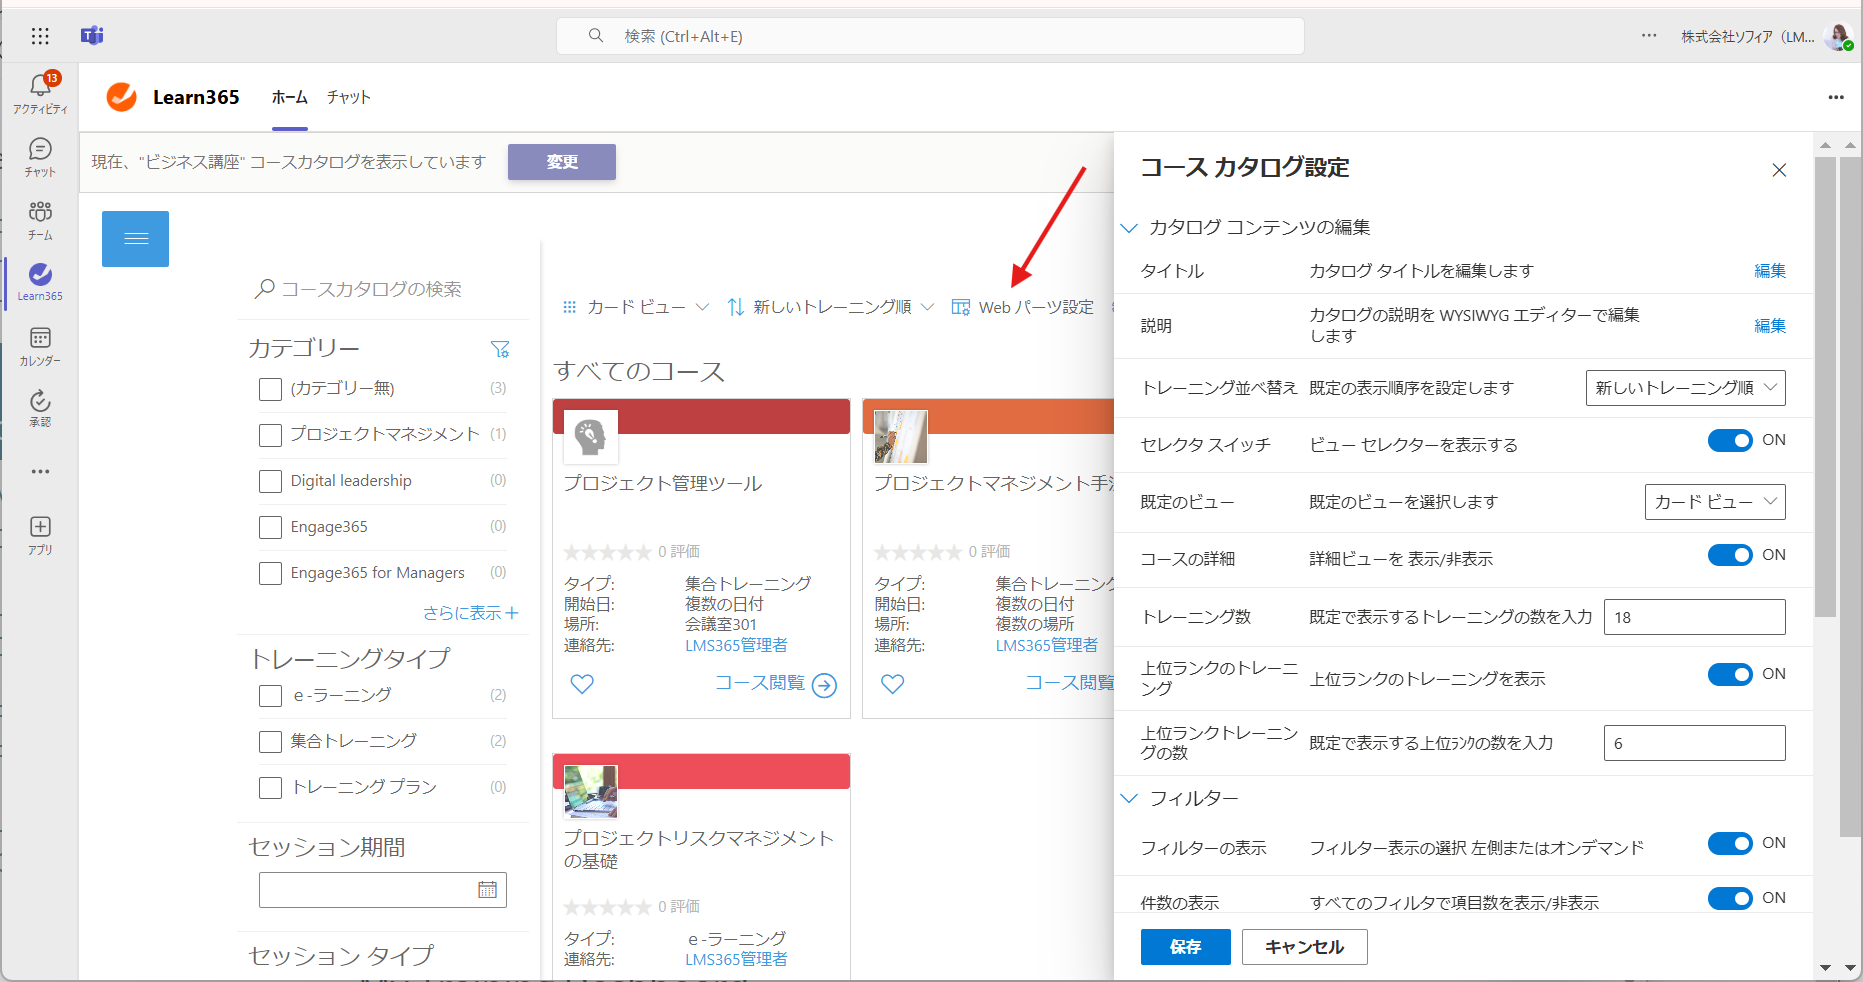Click the トレーニング数 input field
The width and height of the screenshot is (1863, 982).
1695,617
